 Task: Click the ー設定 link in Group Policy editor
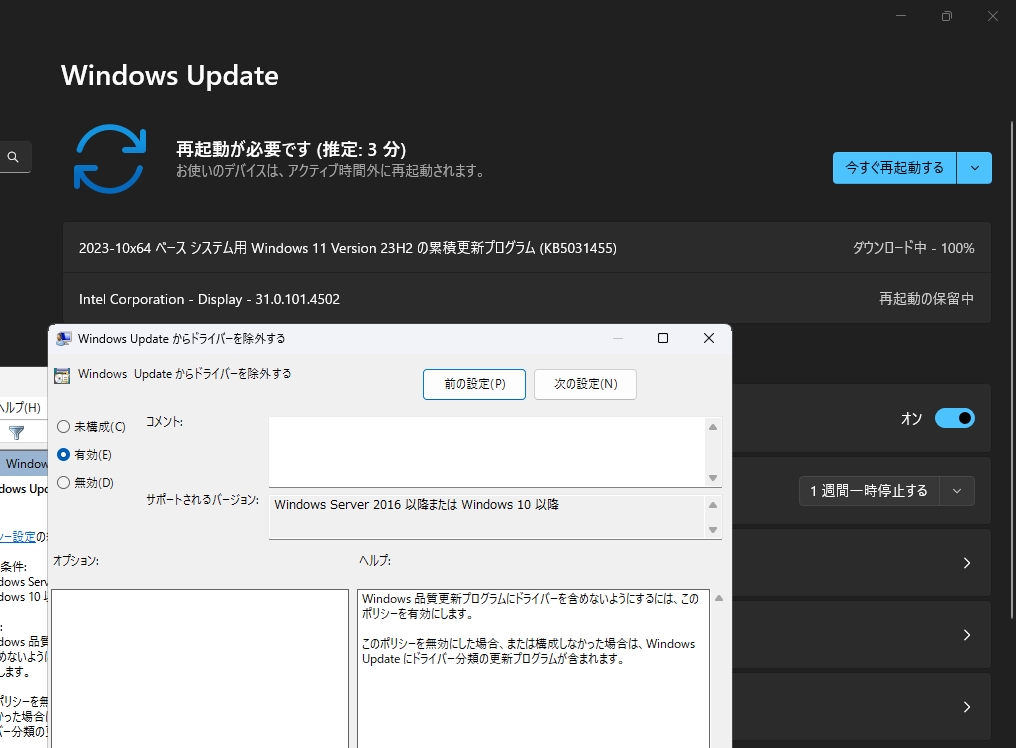click(17, 537)
